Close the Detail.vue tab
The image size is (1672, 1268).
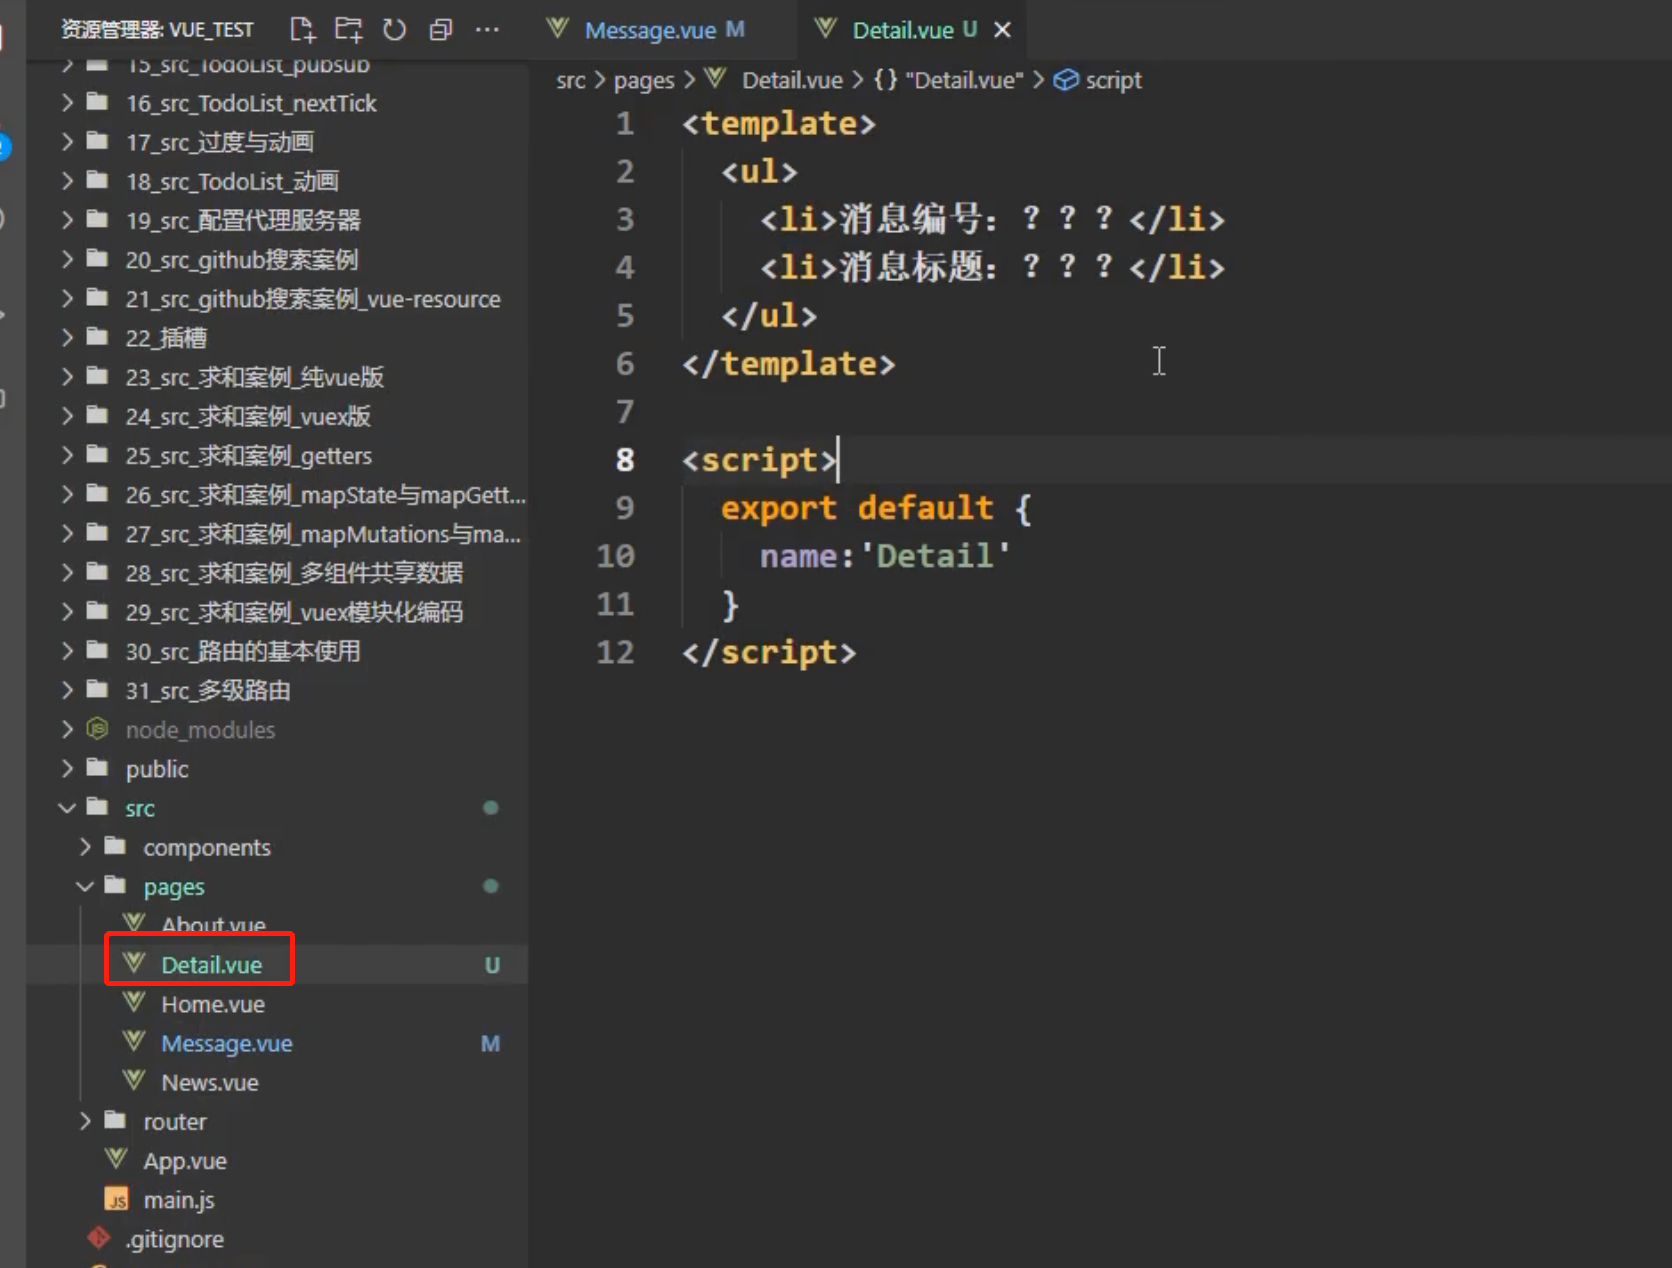tap(1002, 30)
